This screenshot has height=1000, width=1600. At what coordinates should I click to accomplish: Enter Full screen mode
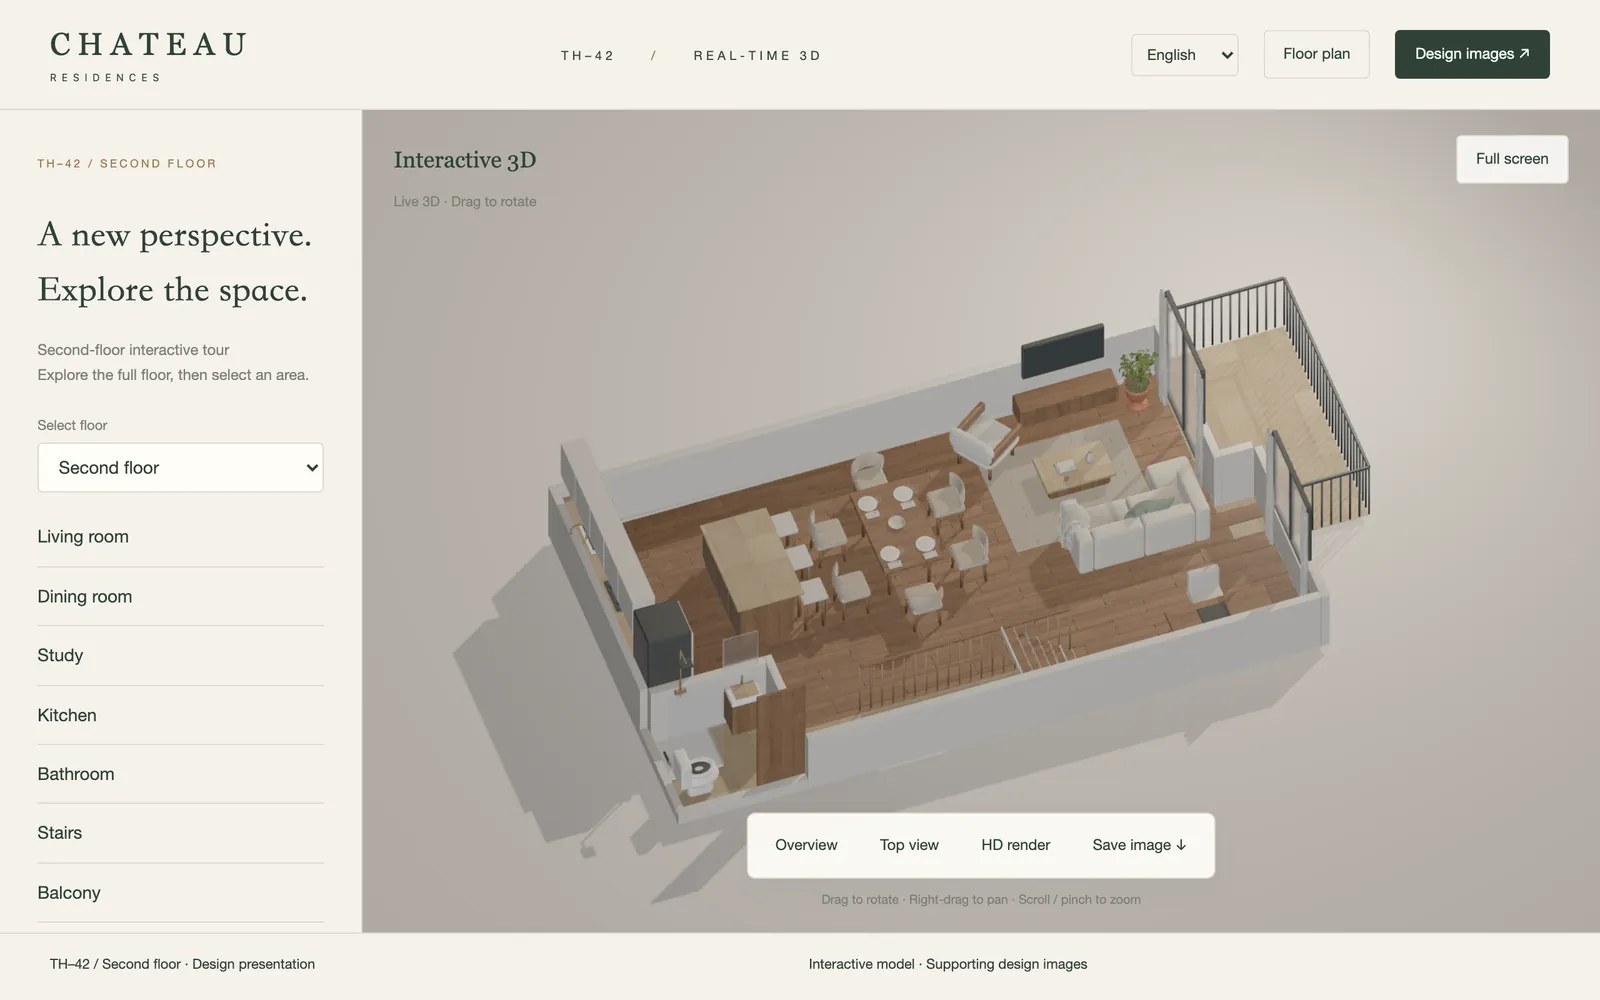click(1512, 159)
